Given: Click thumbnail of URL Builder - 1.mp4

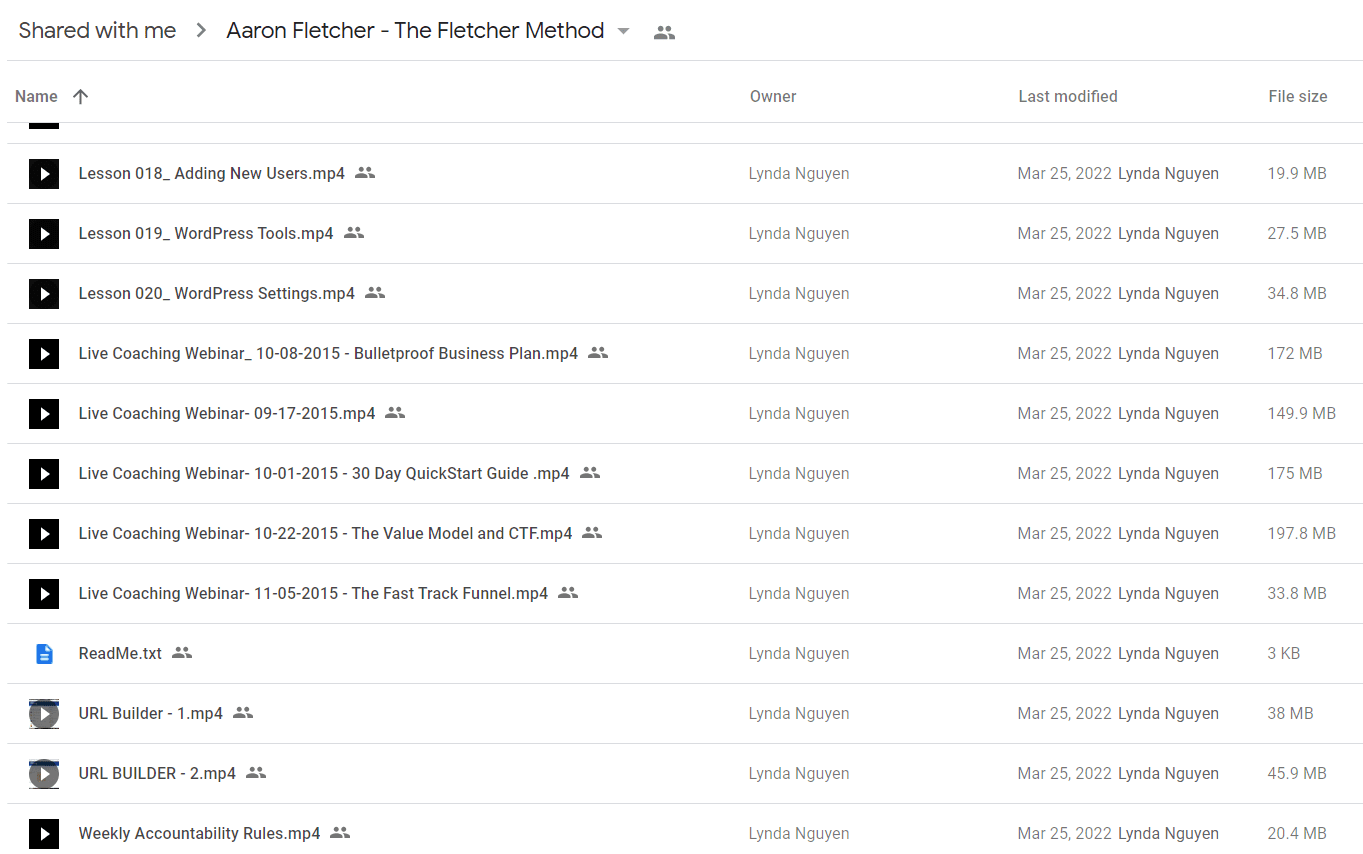Looking at the screenshot, I should click(44, 714).
